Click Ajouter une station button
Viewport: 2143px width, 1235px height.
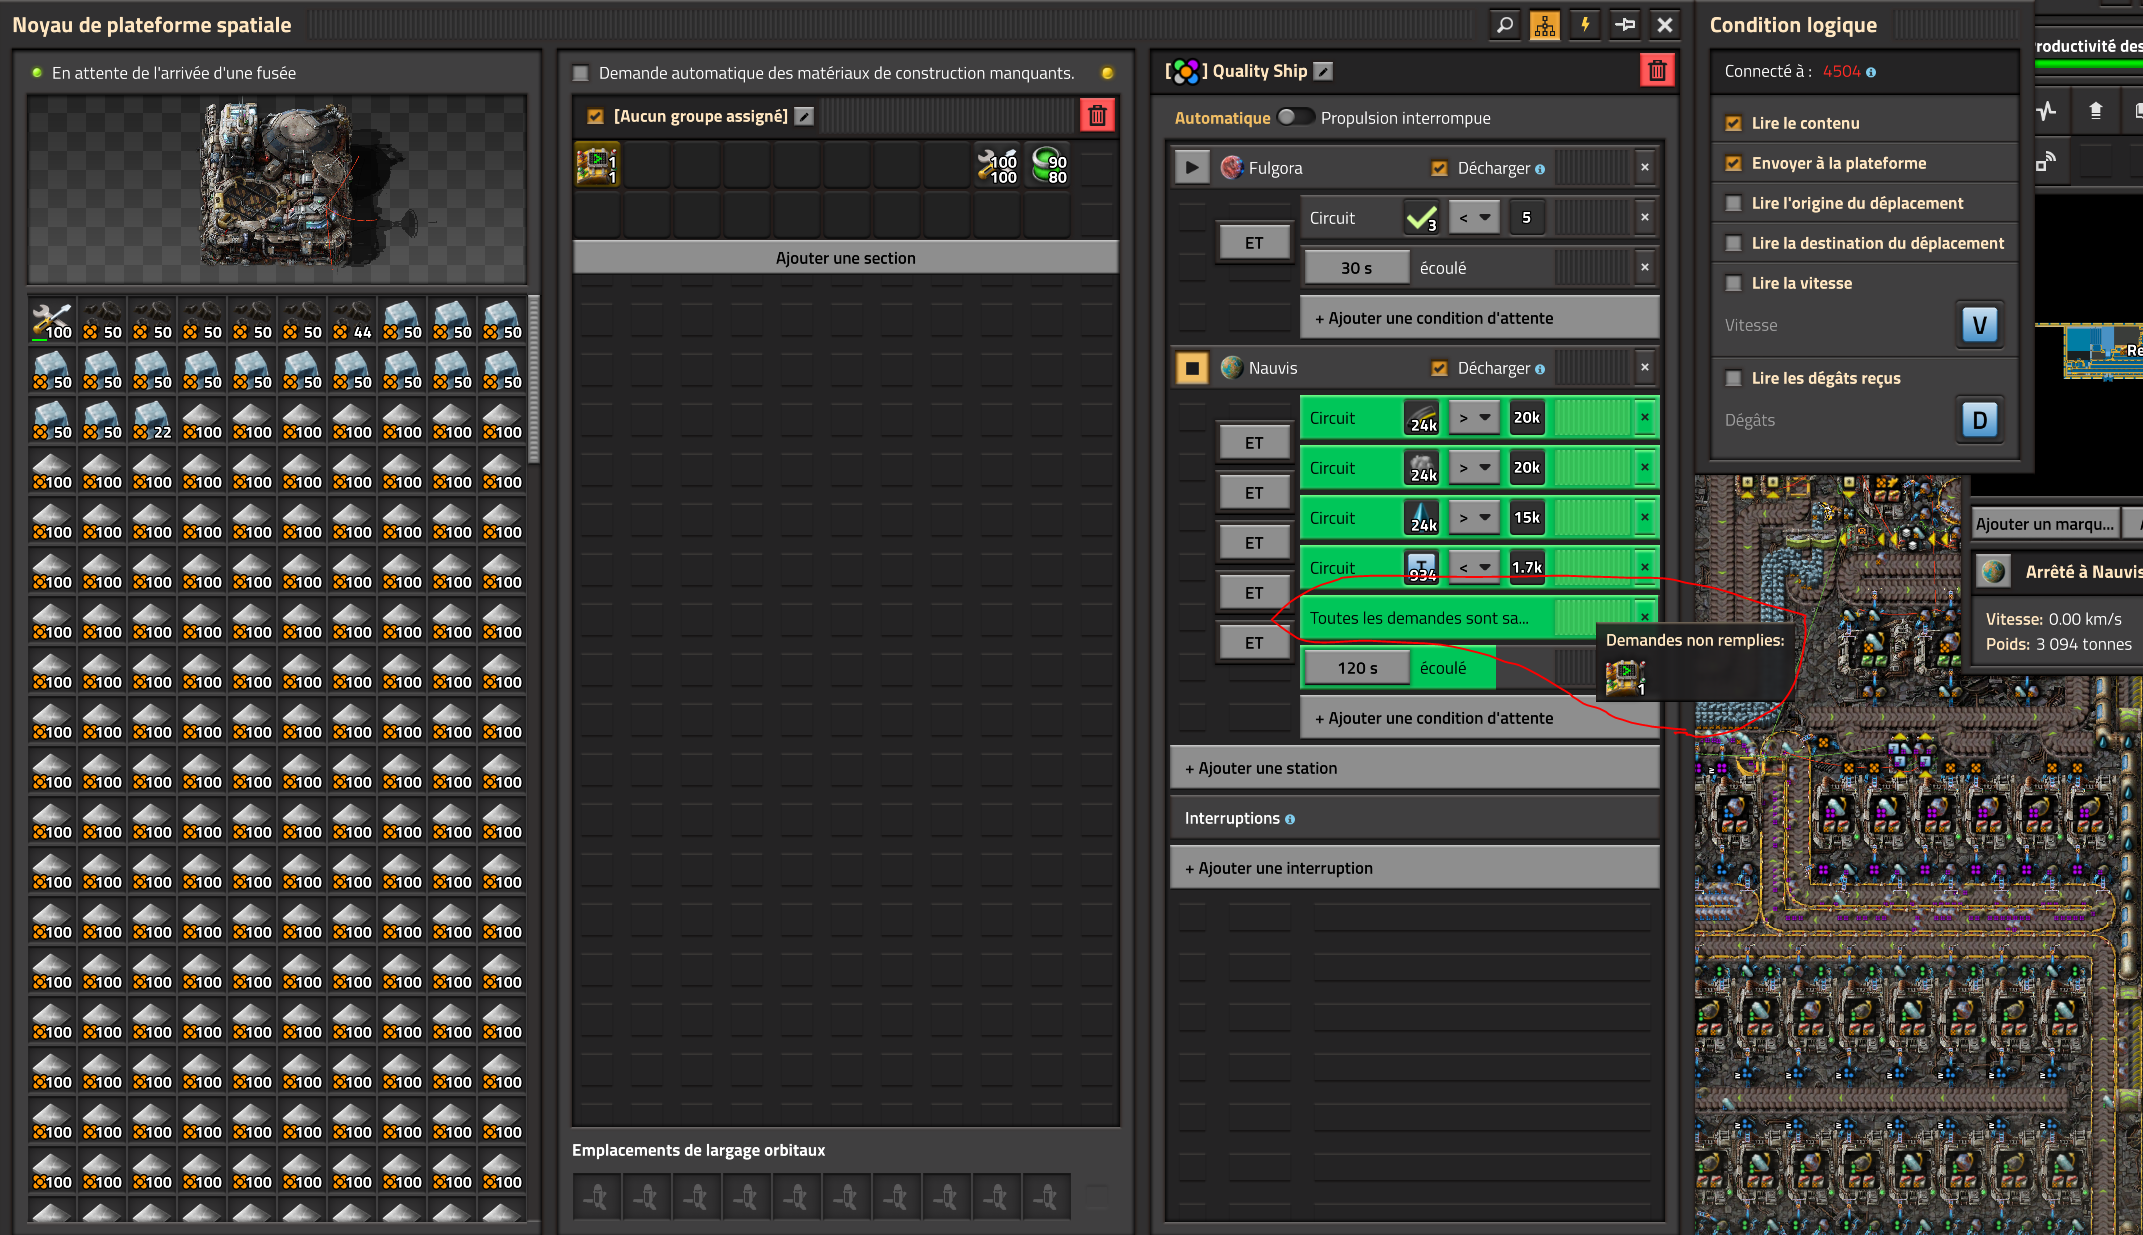coord(1414,768)
